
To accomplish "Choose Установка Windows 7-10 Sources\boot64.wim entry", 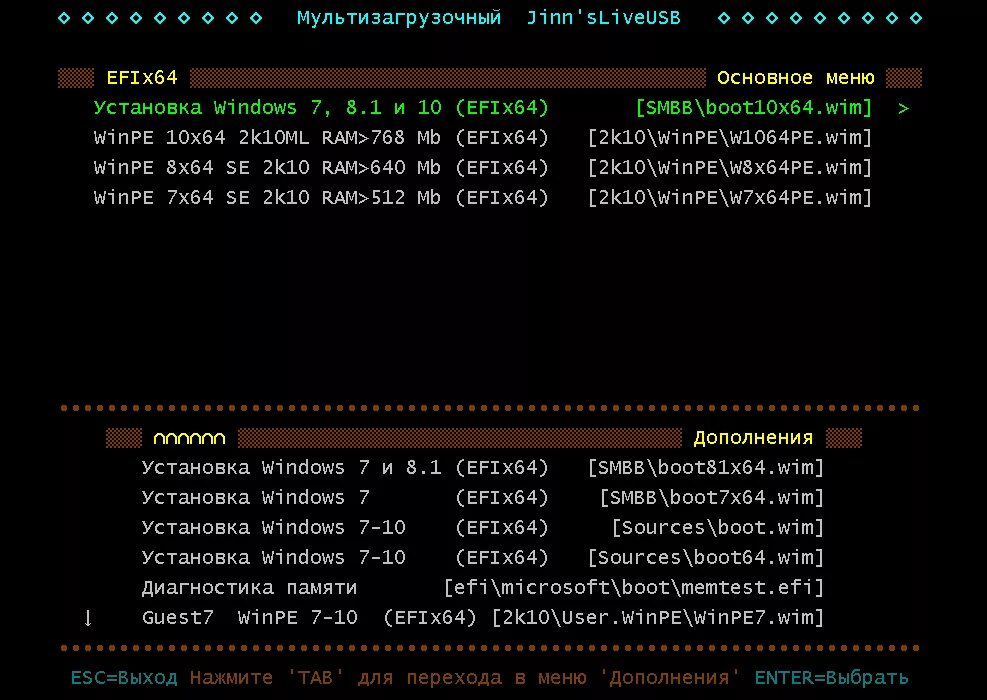I will pyautogui.click(x=483, y=558).
